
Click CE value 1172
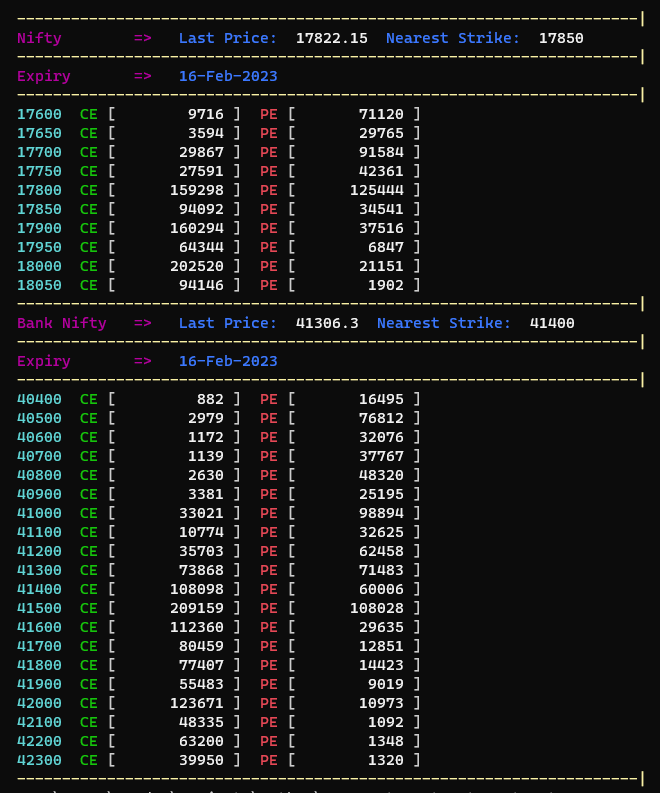[206, 437]
